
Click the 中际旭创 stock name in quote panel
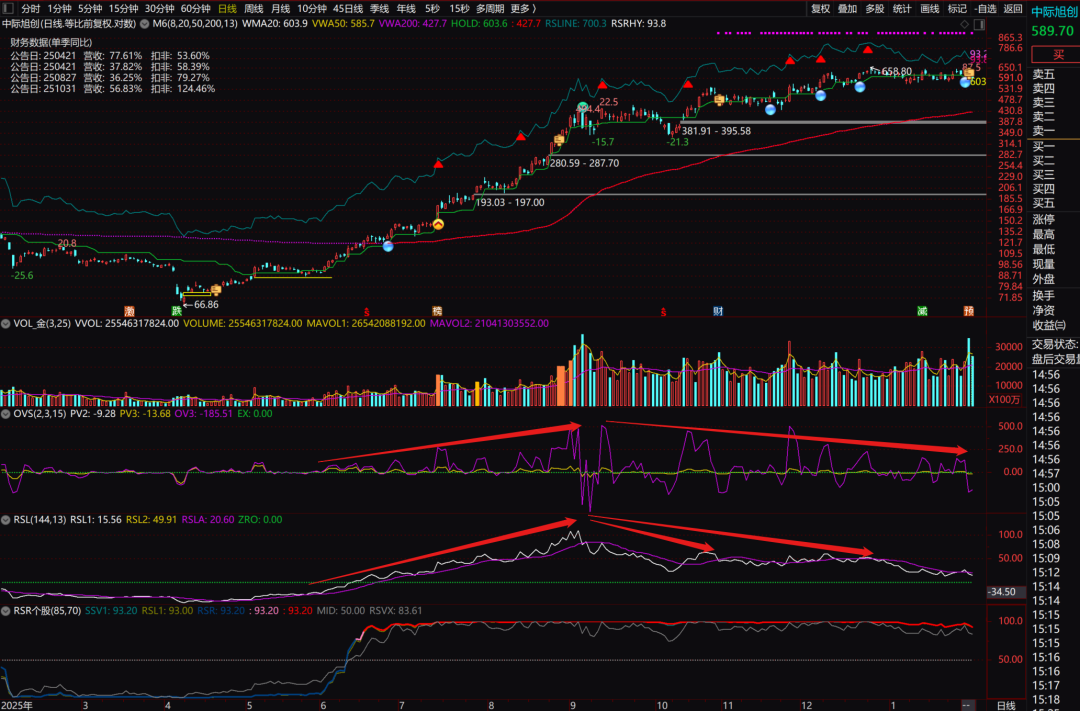pyautogui.click(x=1055, y=12)
